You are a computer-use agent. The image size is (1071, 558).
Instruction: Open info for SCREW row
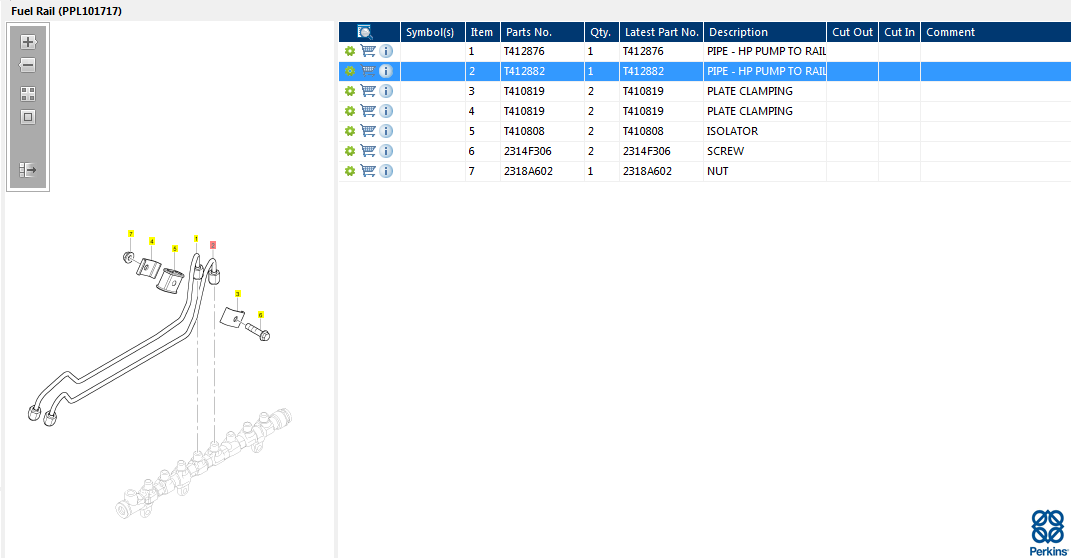pyautogui.click(x=386, y=151)
